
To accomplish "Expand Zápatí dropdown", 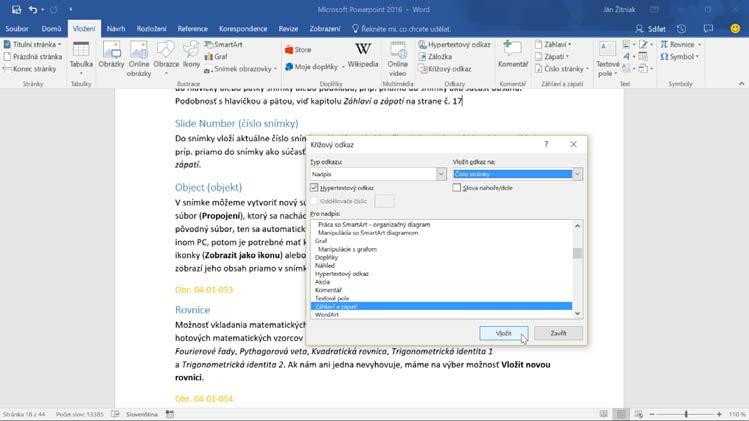I will (567, 56).
